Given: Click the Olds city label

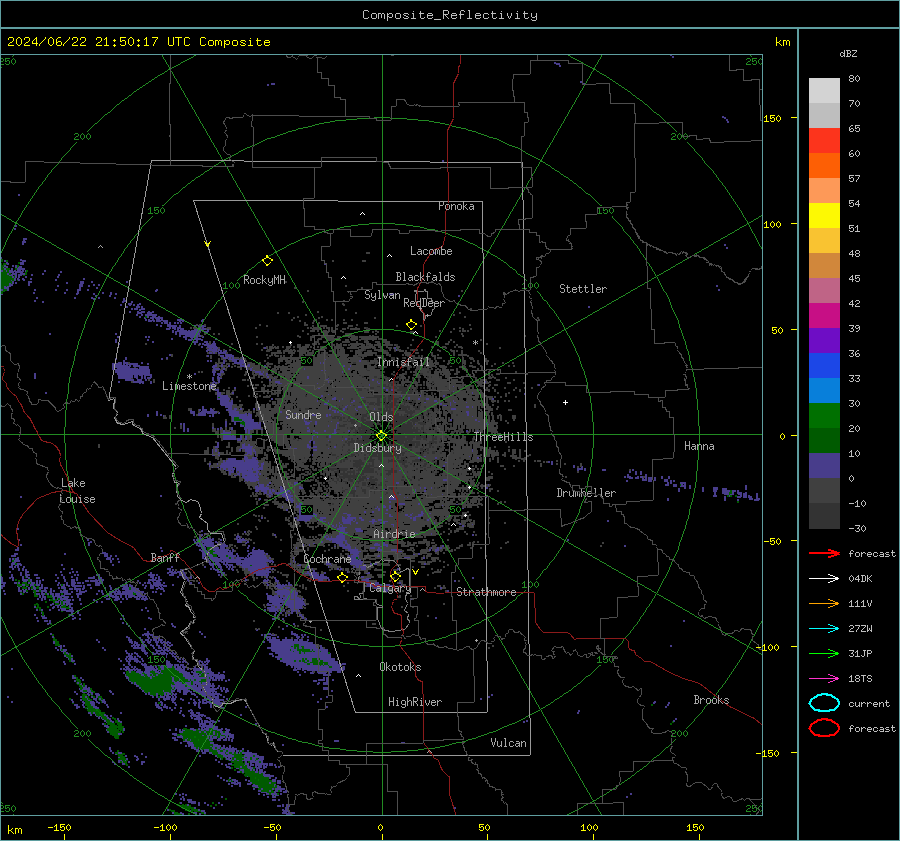Looking at the screenshot, I should [381, 417].
